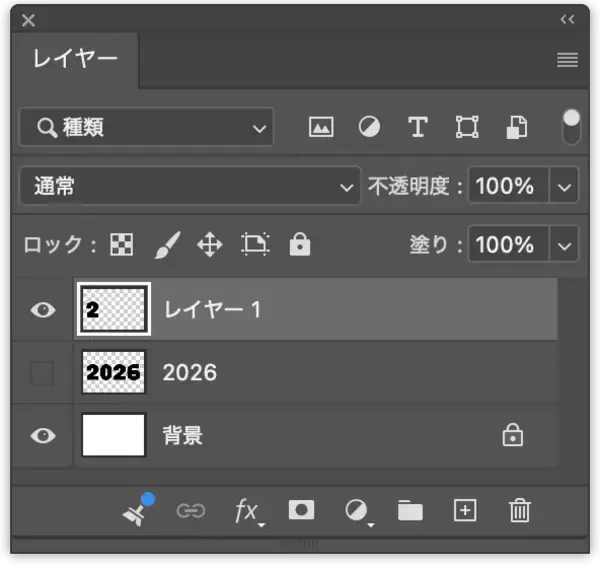Open the 種類 filter type dropdown
The image size is (600, 568).
pyautogui.click(x=147, y=127)
